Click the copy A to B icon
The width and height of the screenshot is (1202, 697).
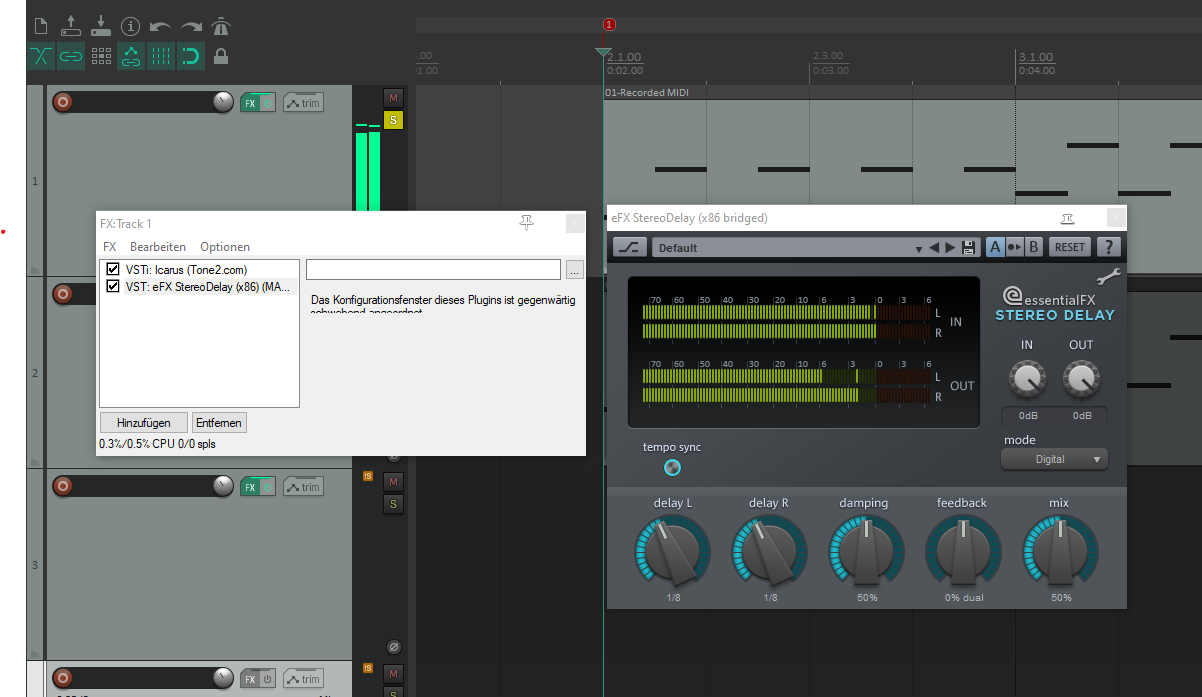click(1013, 247)
